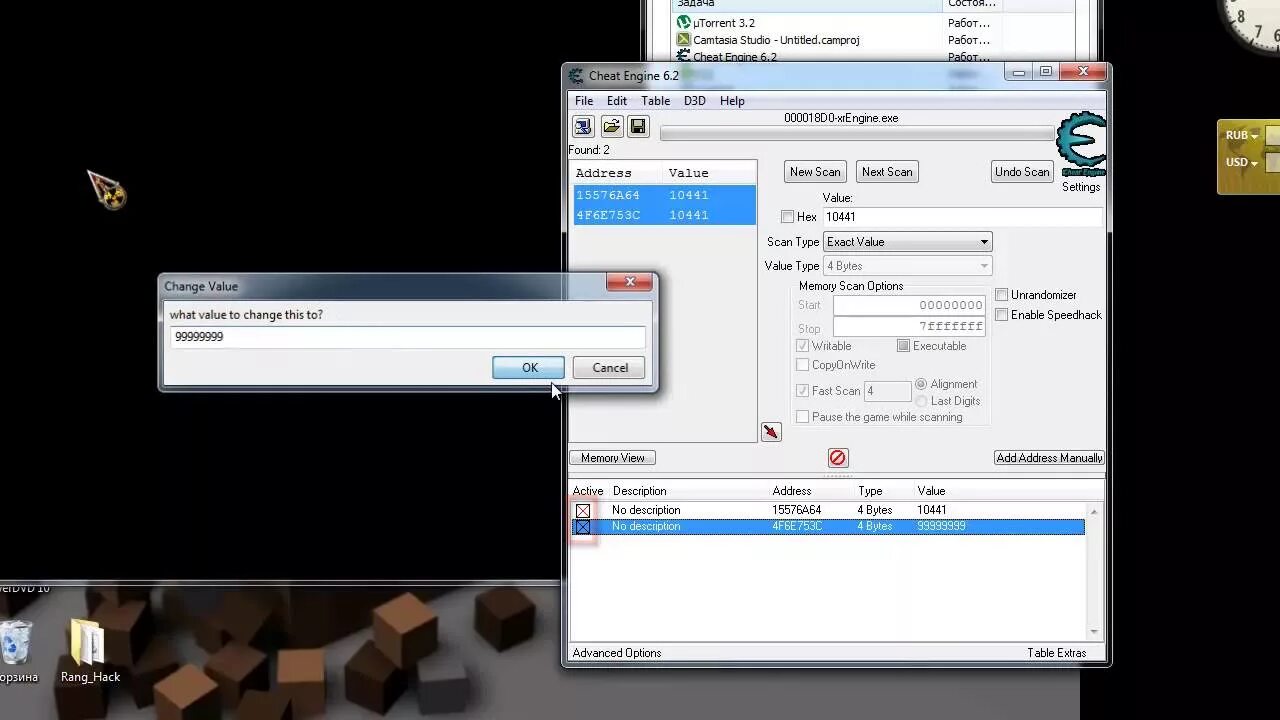Close the Change Value dialog
Screen dimensions: 1280x720
[630, 282]
